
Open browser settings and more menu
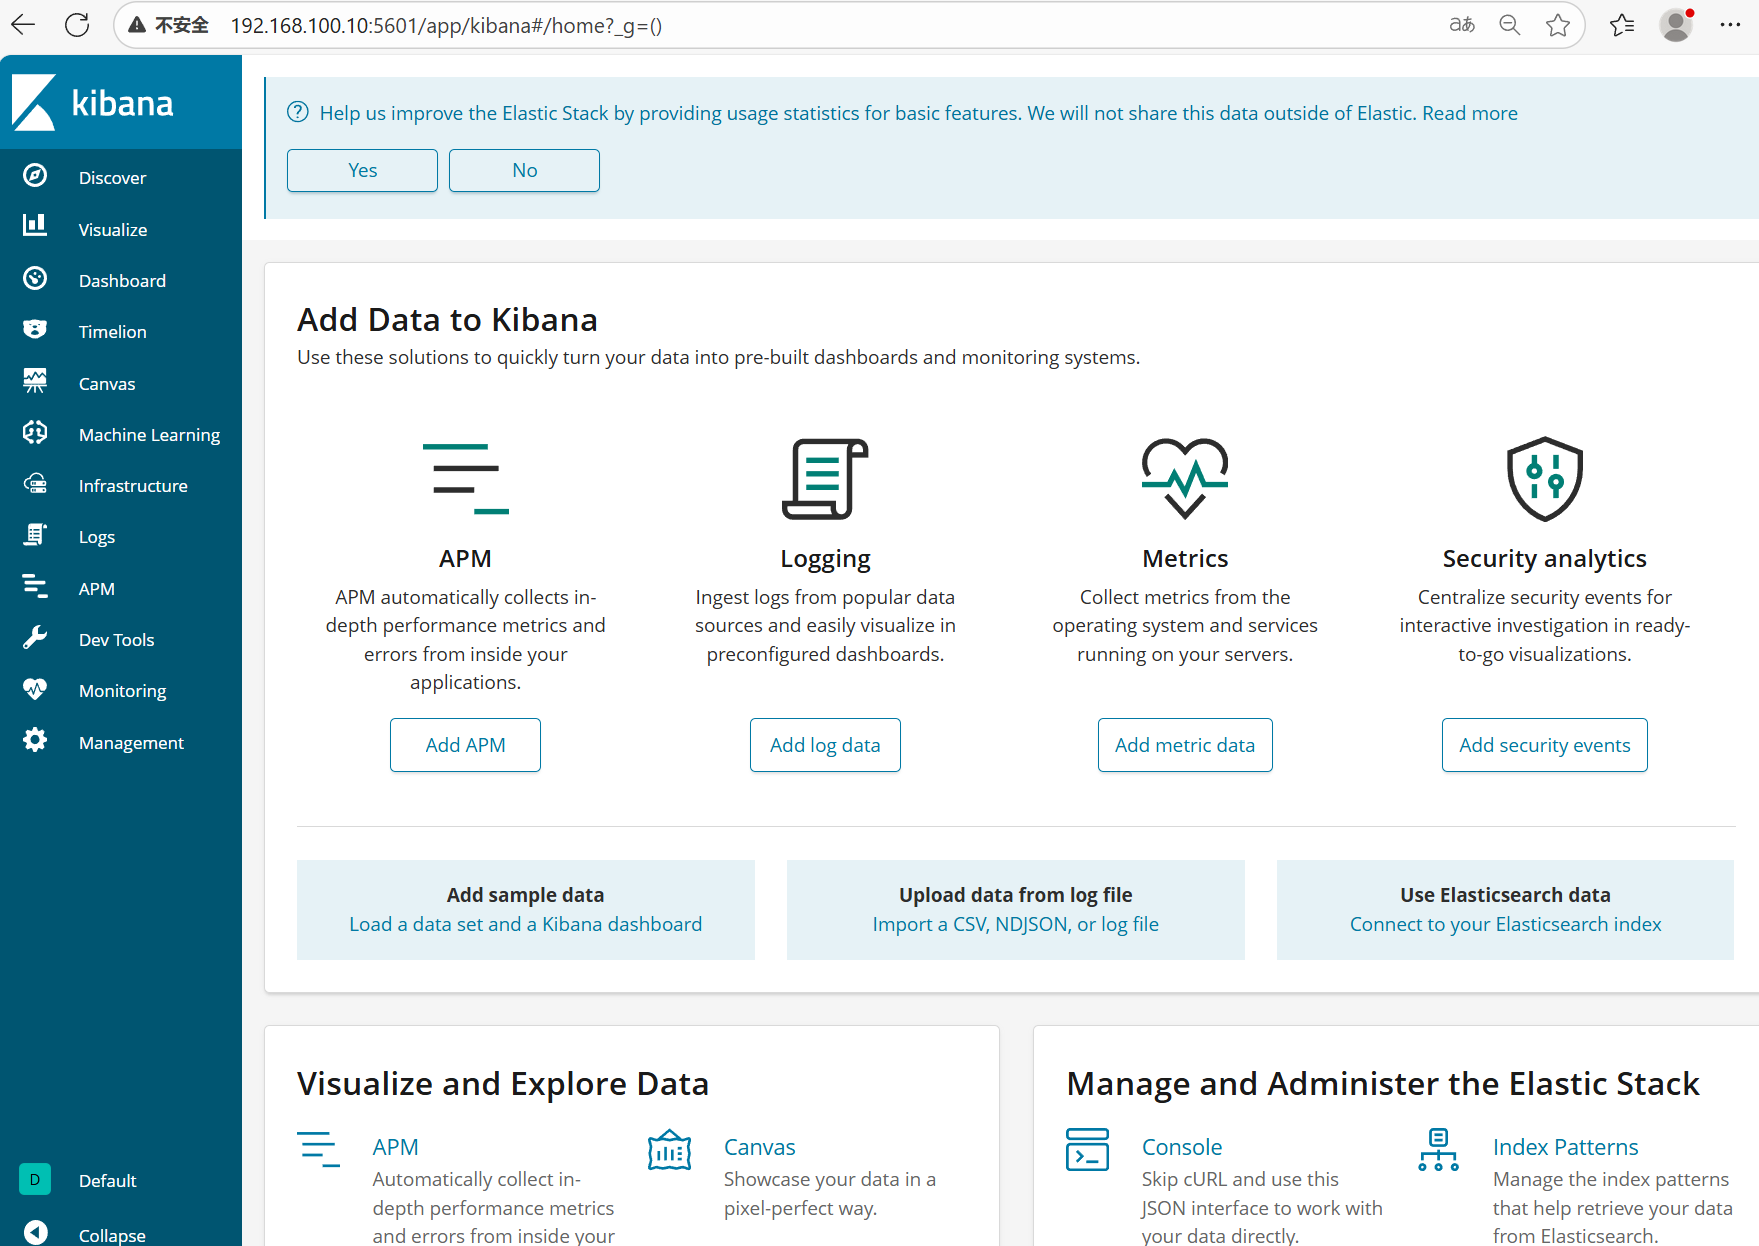coord(1730,25)
